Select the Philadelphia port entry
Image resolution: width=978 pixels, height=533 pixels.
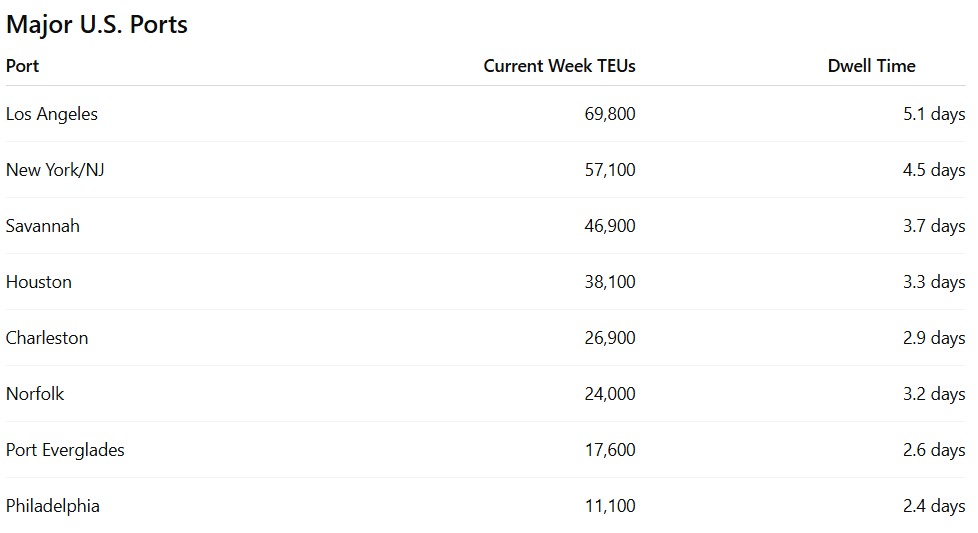coord(52,506)
